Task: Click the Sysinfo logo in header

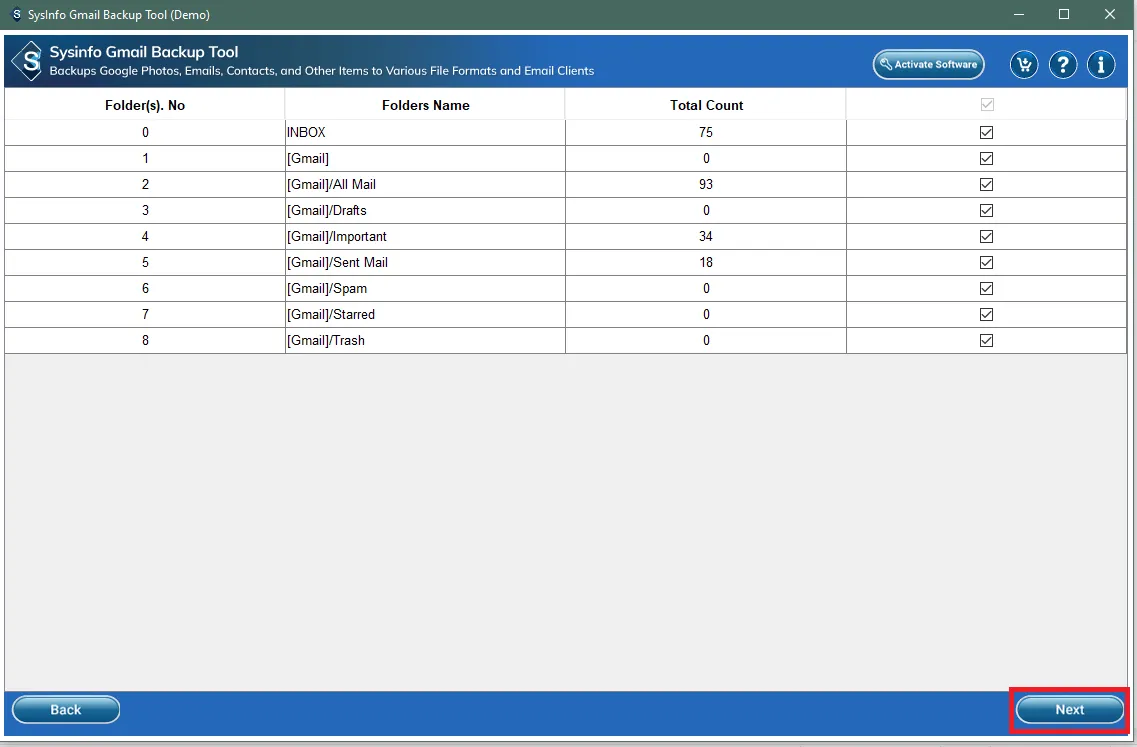Action: click(29, 61)
